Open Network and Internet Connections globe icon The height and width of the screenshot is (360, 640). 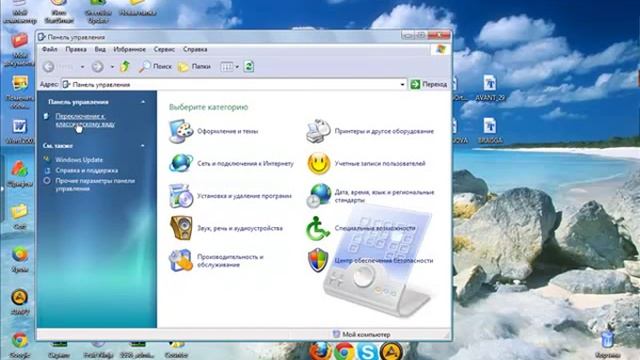[181, 163]
